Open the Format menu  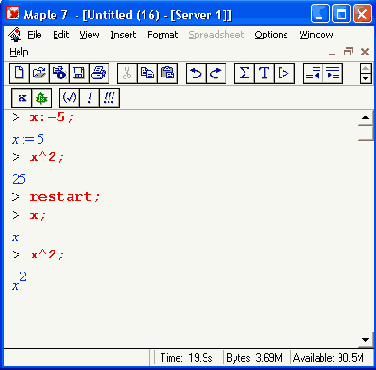(163, 35)
